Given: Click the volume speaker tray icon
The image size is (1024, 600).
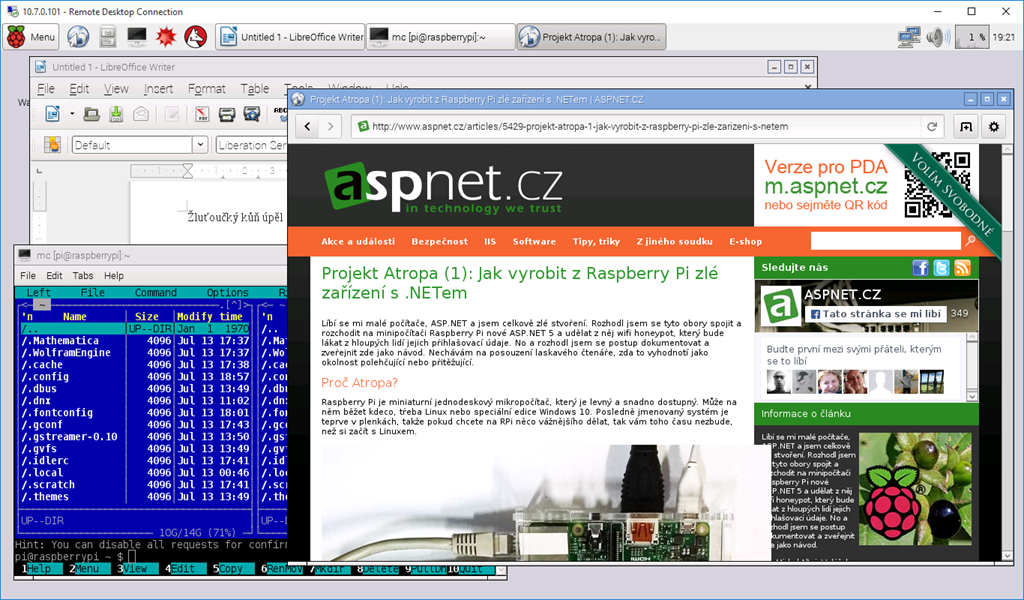Looking at the screenshot, I should (936, 37).
